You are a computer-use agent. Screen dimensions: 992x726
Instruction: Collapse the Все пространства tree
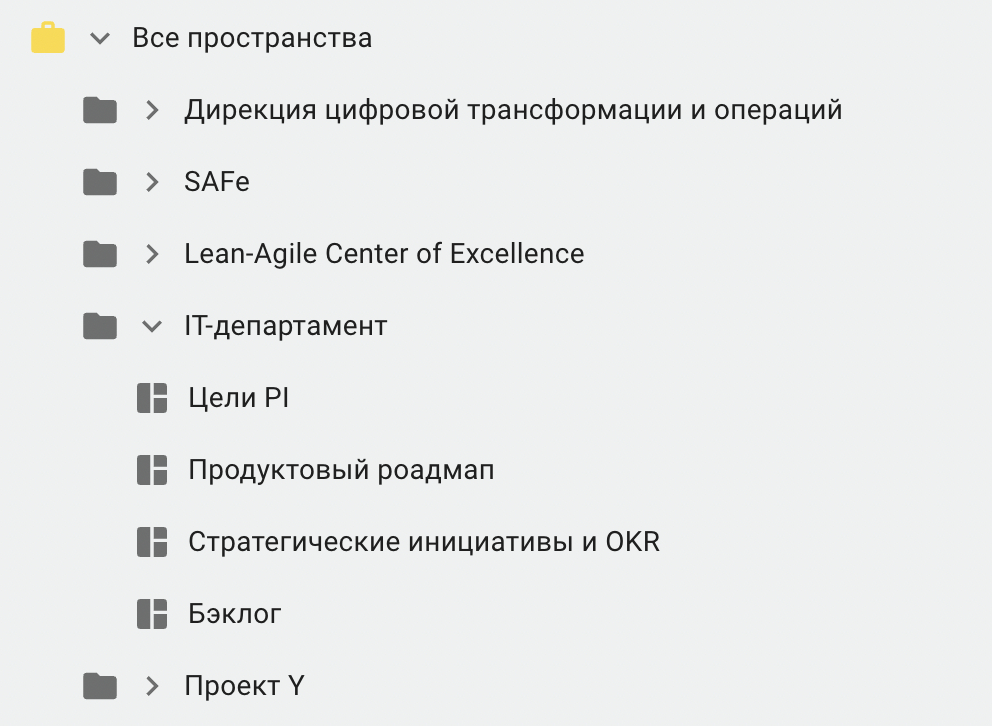pyautogui.click(x=99, y=39)
